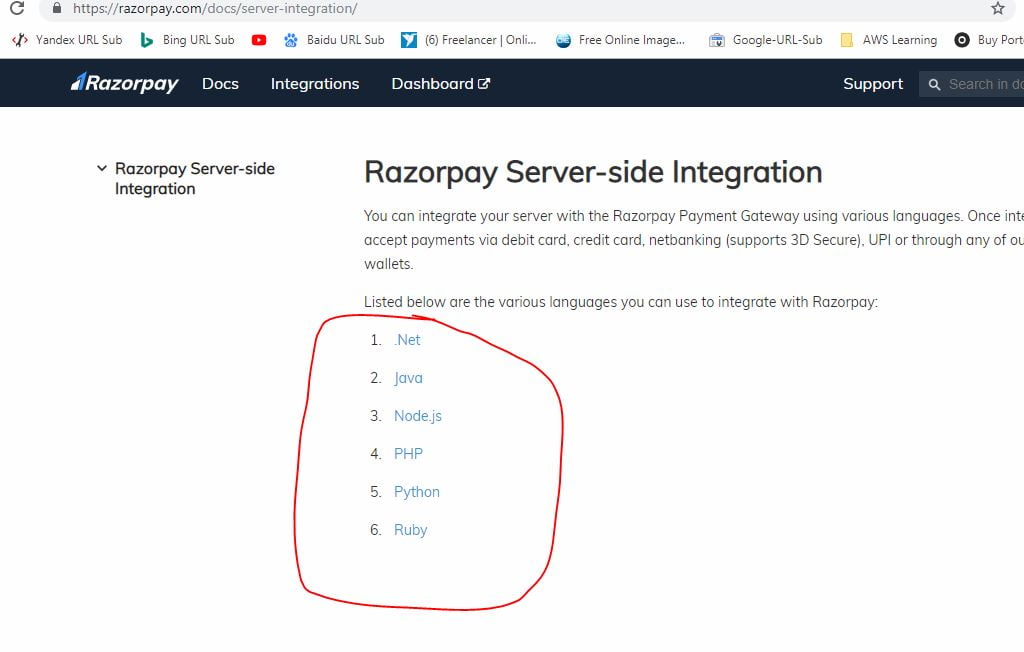This screenshot has width=1024, height=652.
Task: Open the YouTube bookmark icon
Action: coord(259,40)
